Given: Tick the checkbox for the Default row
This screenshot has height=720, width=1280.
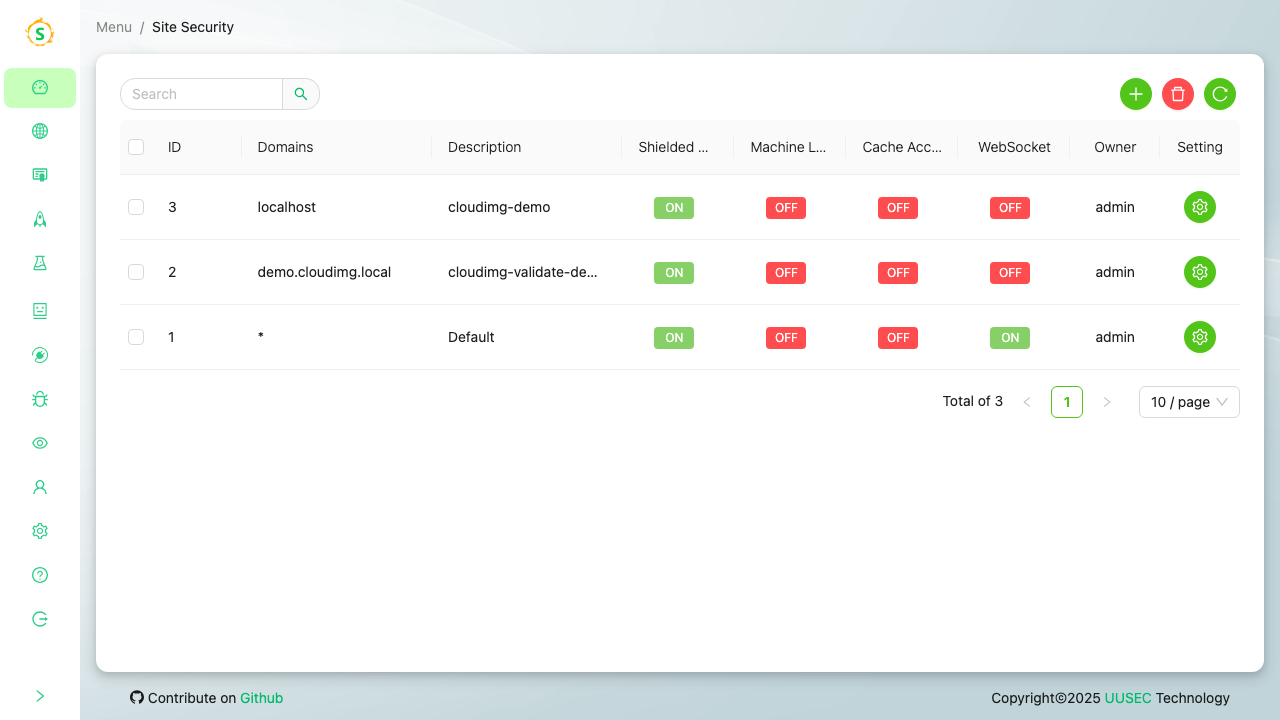Looking at the screenshot, I should point(136,337).
